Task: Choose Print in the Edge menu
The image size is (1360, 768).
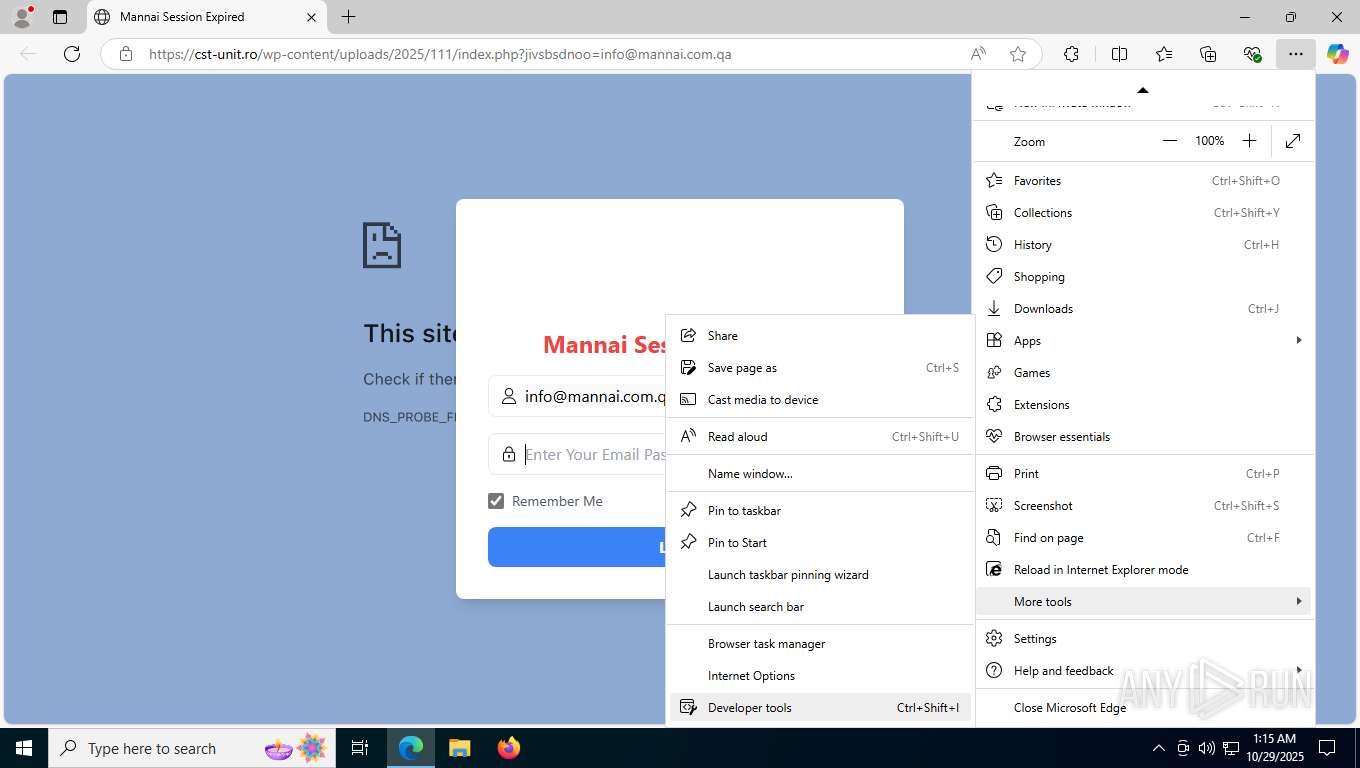Action: [x=1143, y=474]
